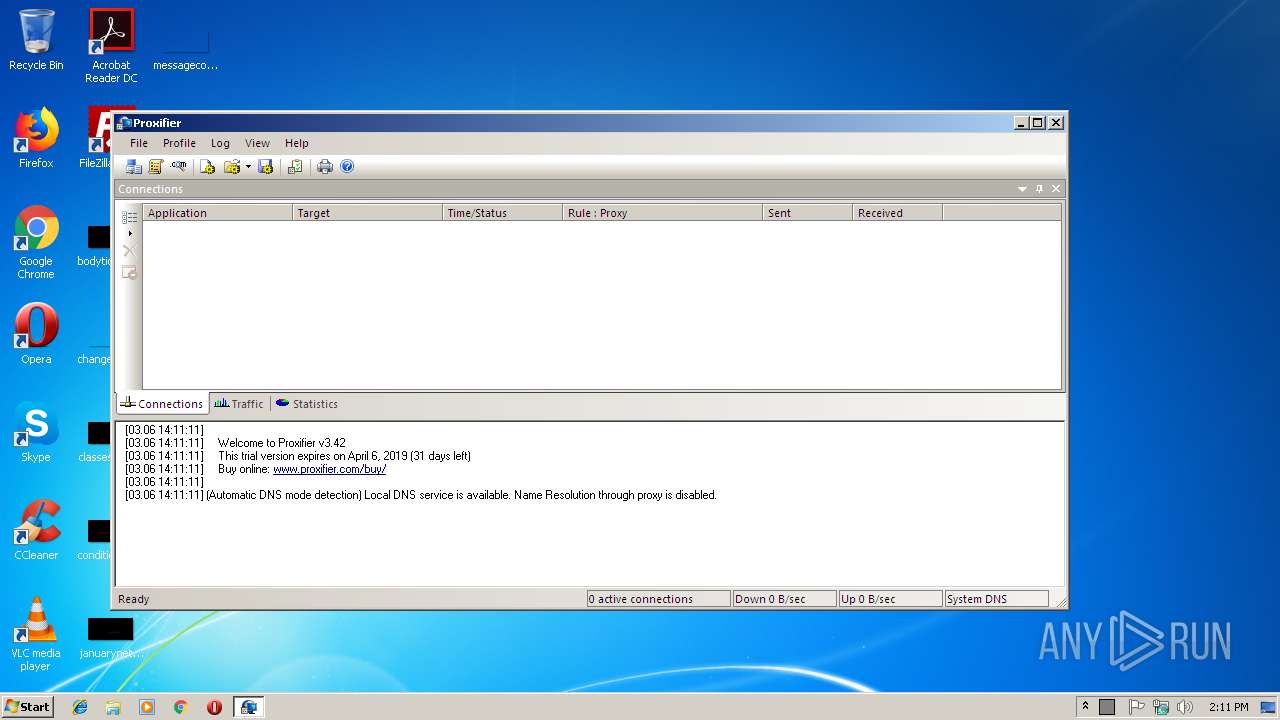Open the Profile menu
1280x720 pixels.
pos(179,143)
